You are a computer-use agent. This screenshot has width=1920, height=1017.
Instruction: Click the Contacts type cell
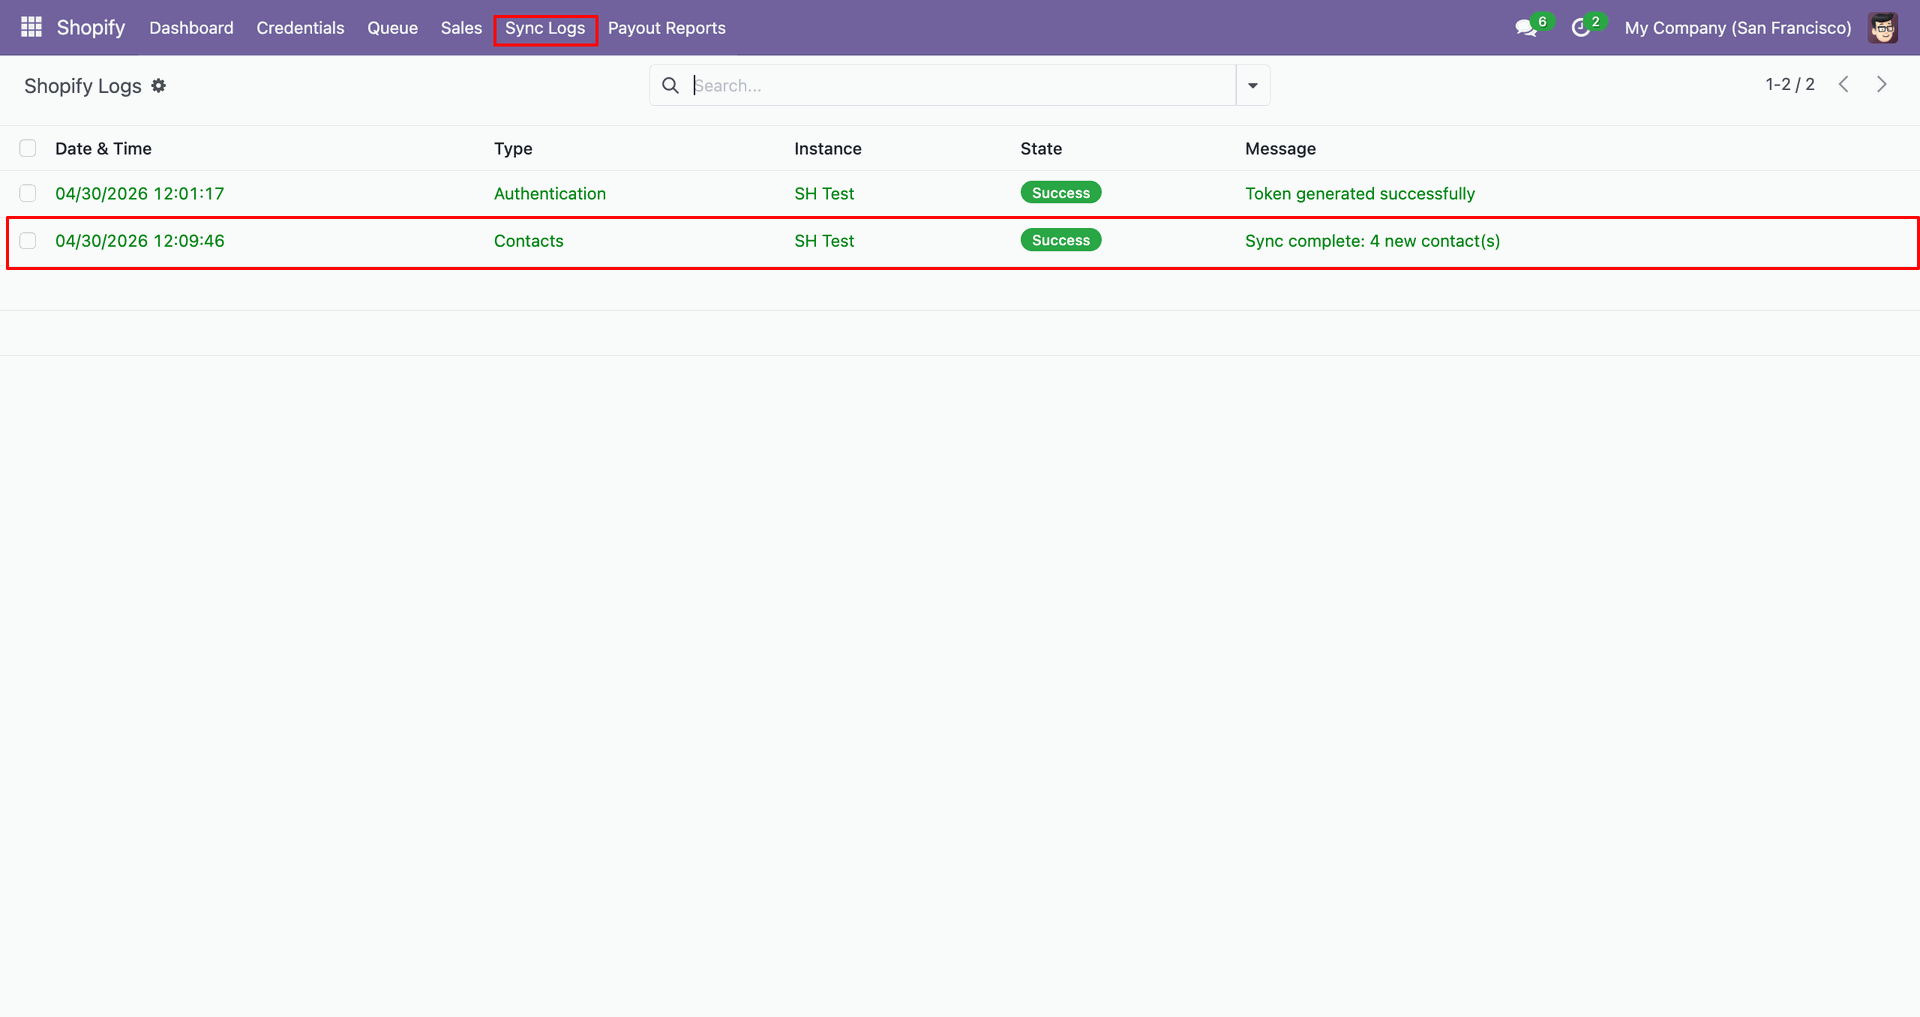(529, 241)
